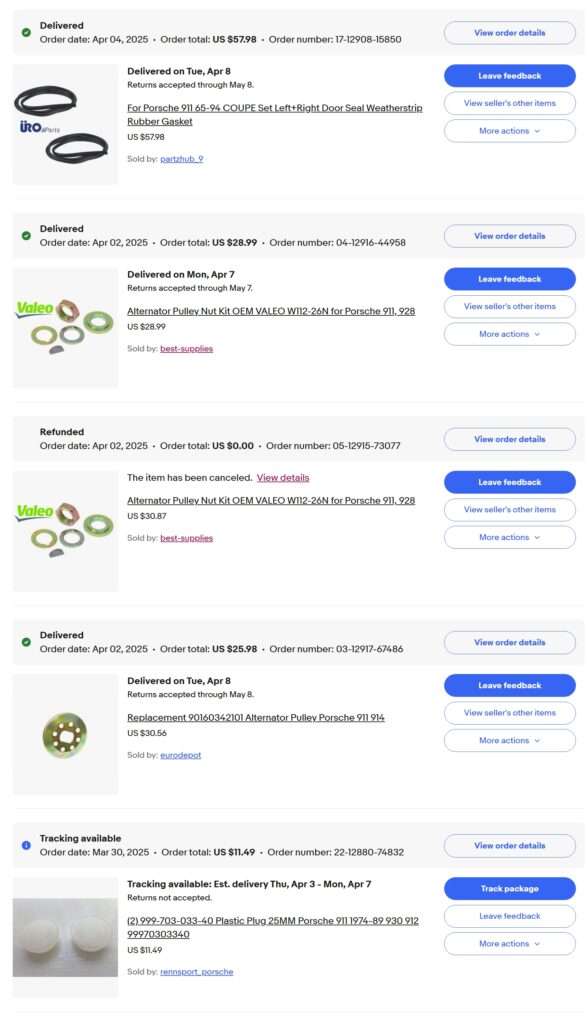Open the alternator pulley product image

pos(65,735)
